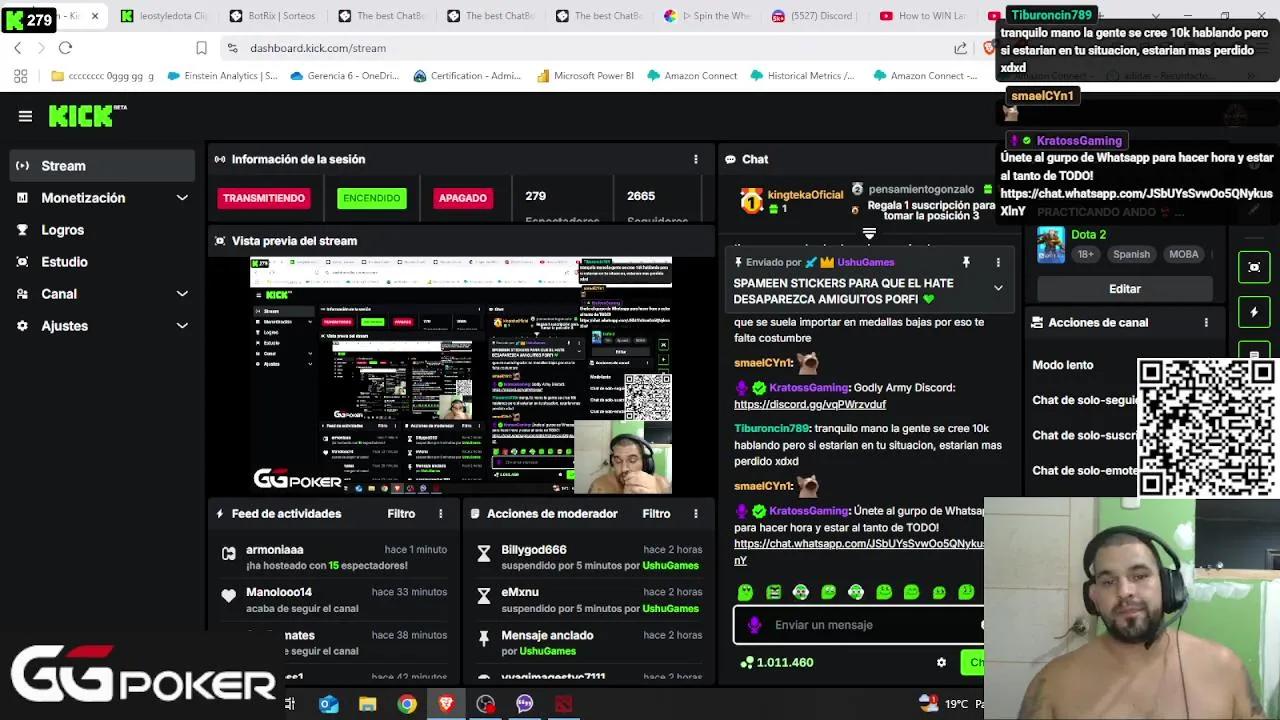
Task: Open chat settings gear icon
Action: [x=941, y=662]
